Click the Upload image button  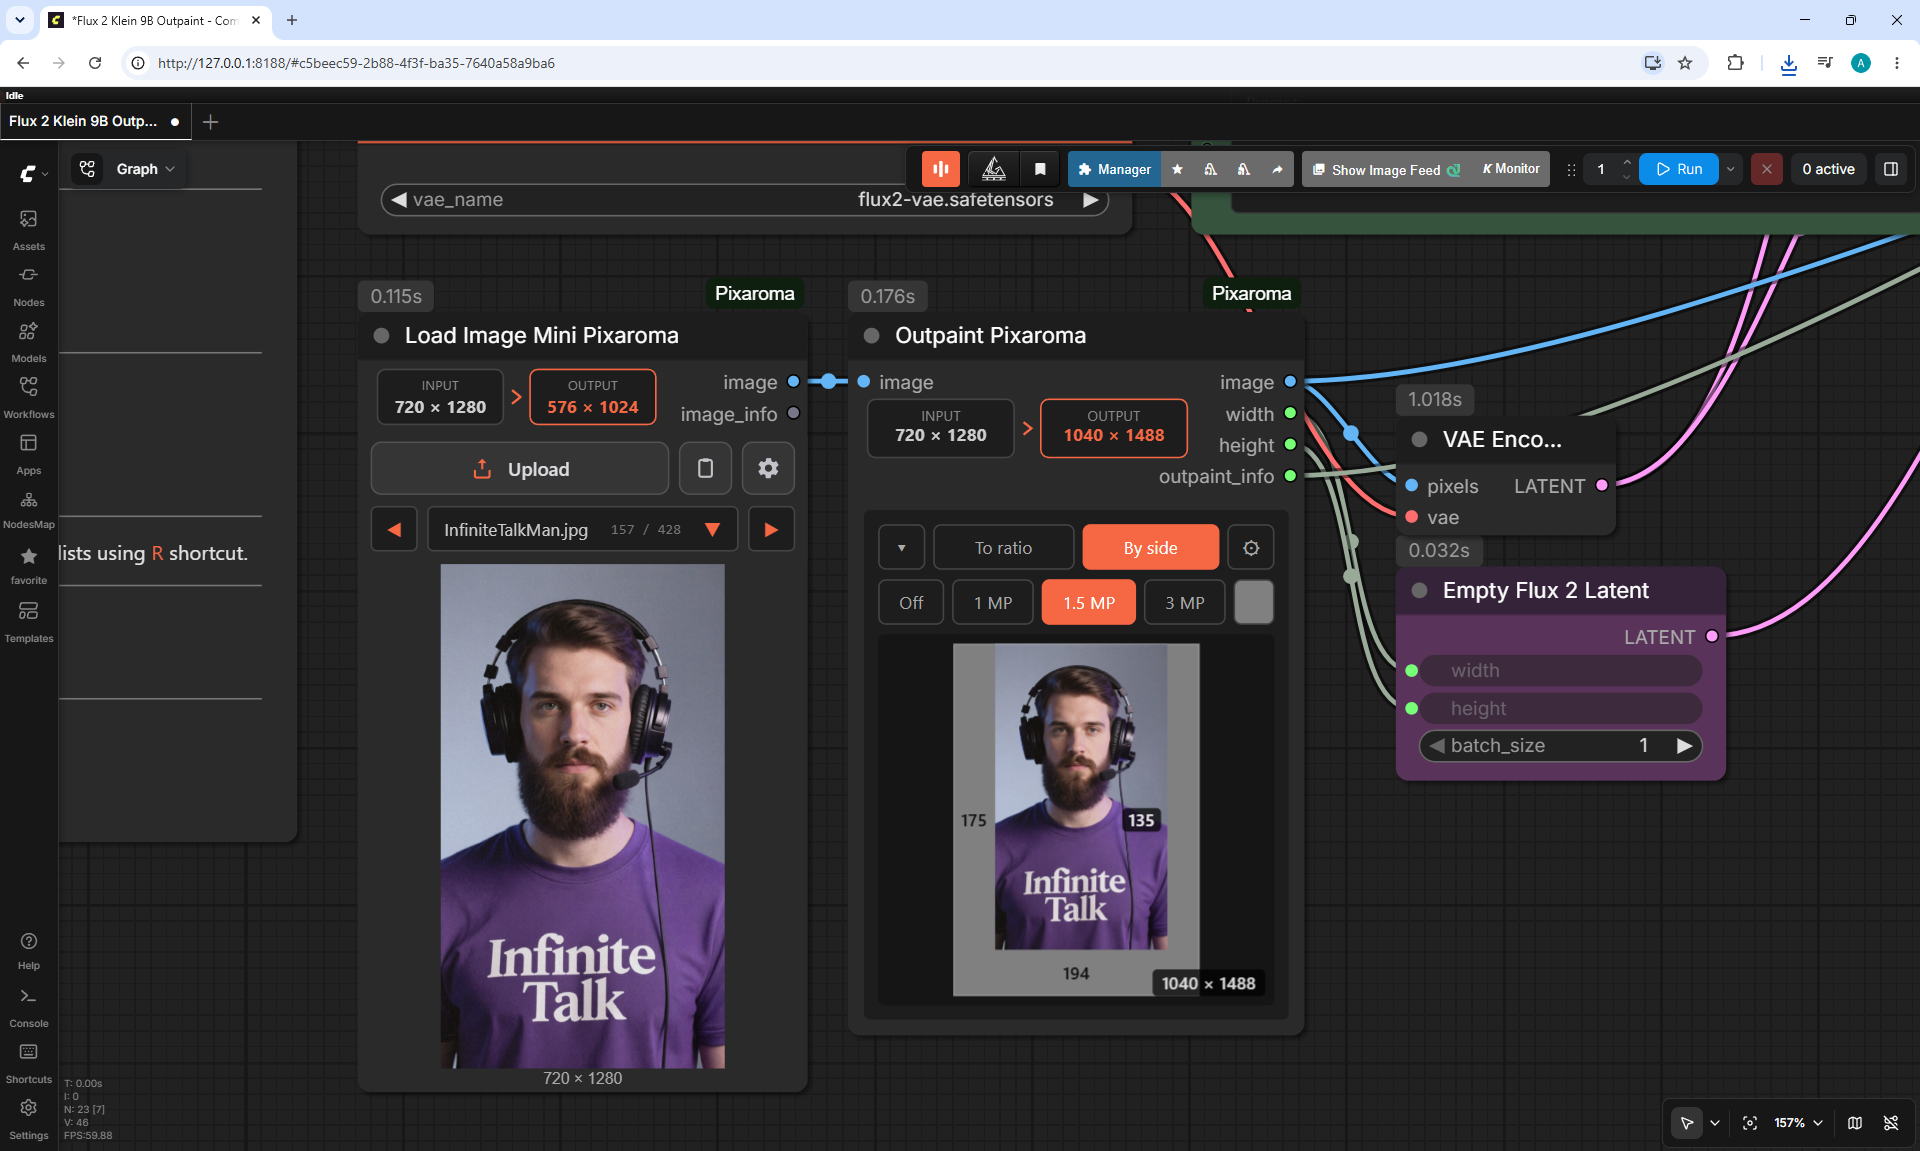pos(520,468)
